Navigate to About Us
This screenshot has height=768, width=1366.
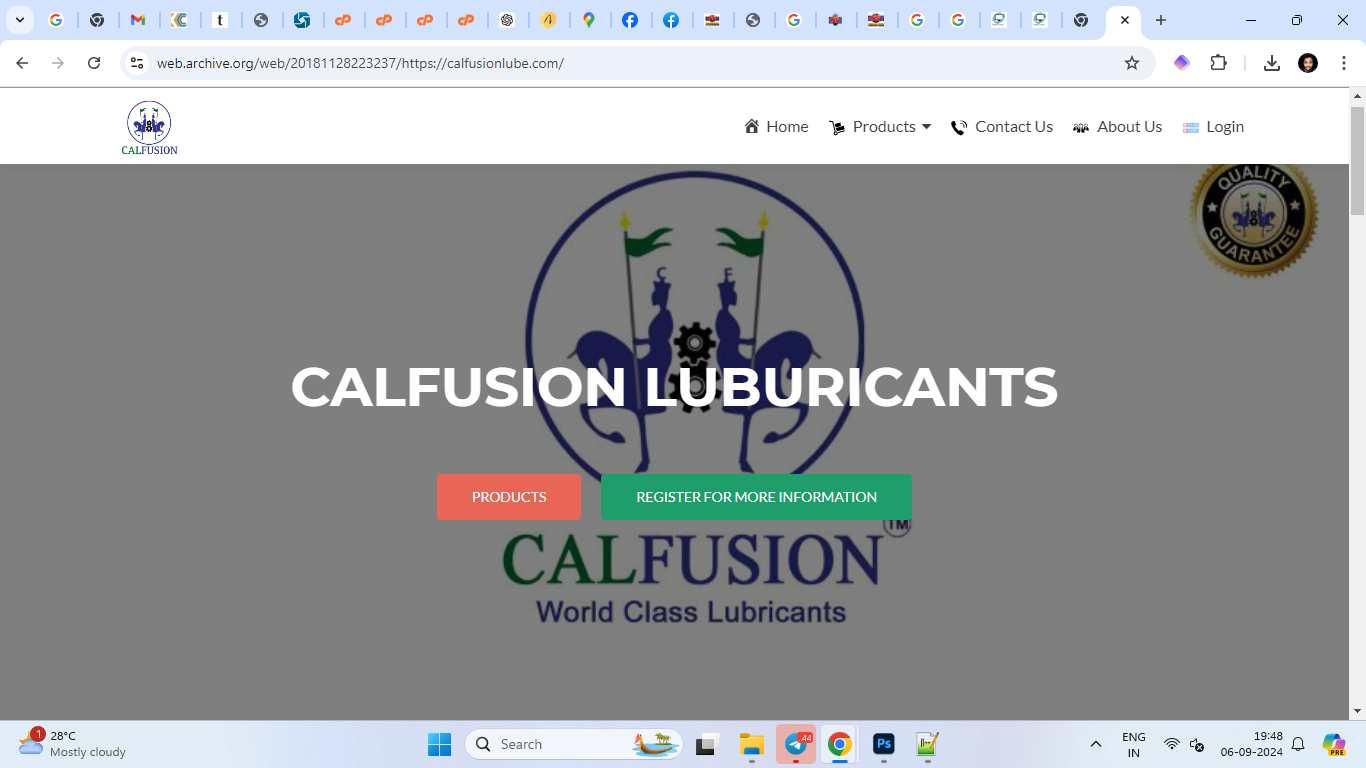(x=1117, y=127)
